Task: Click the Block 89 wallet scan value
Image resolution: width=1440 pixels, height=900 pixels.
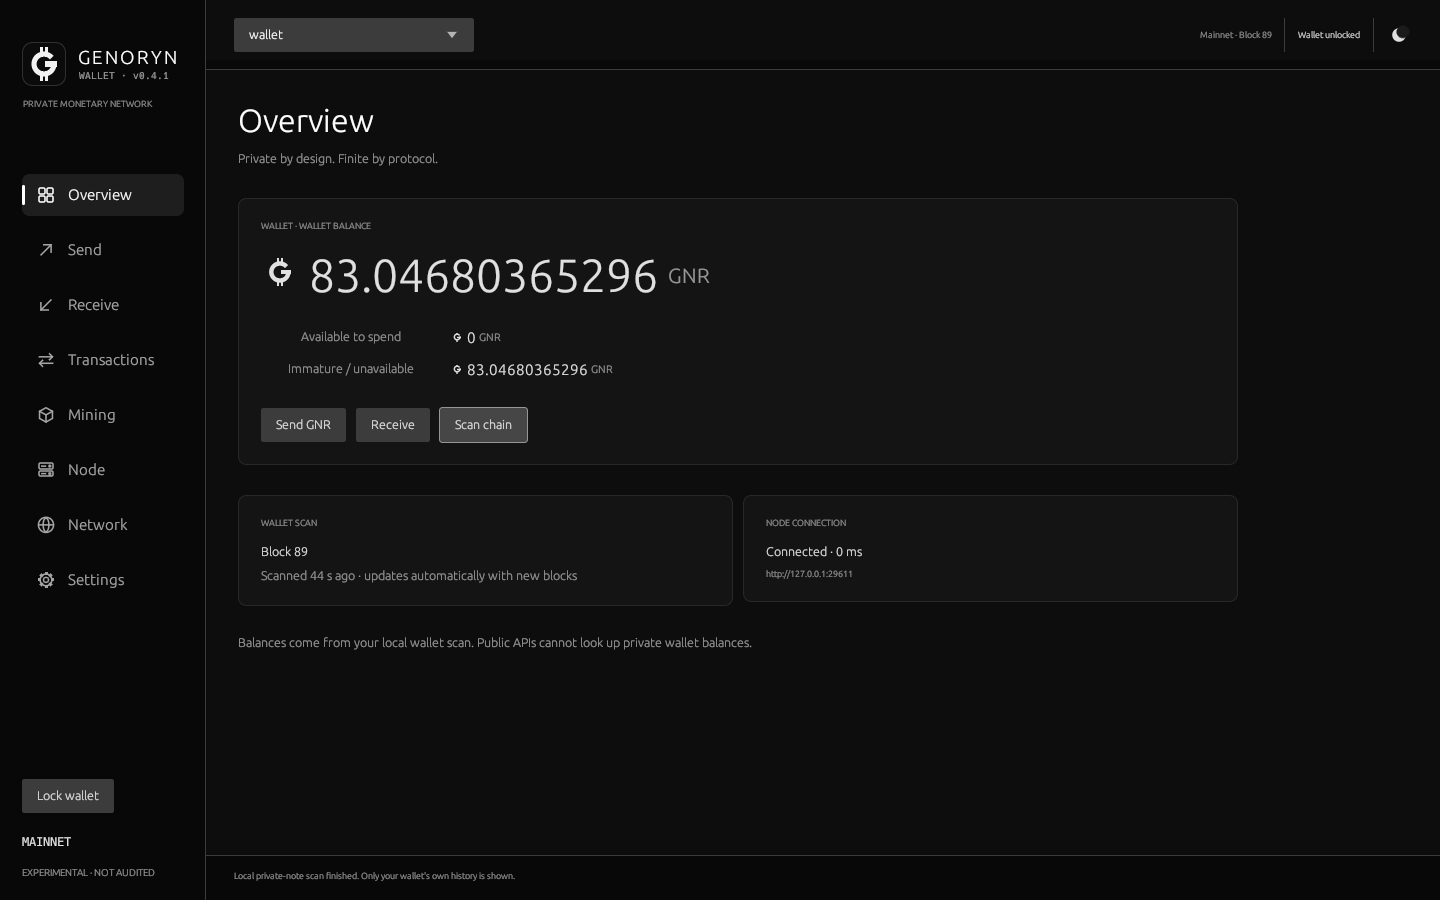Action: tap(284, 552)
